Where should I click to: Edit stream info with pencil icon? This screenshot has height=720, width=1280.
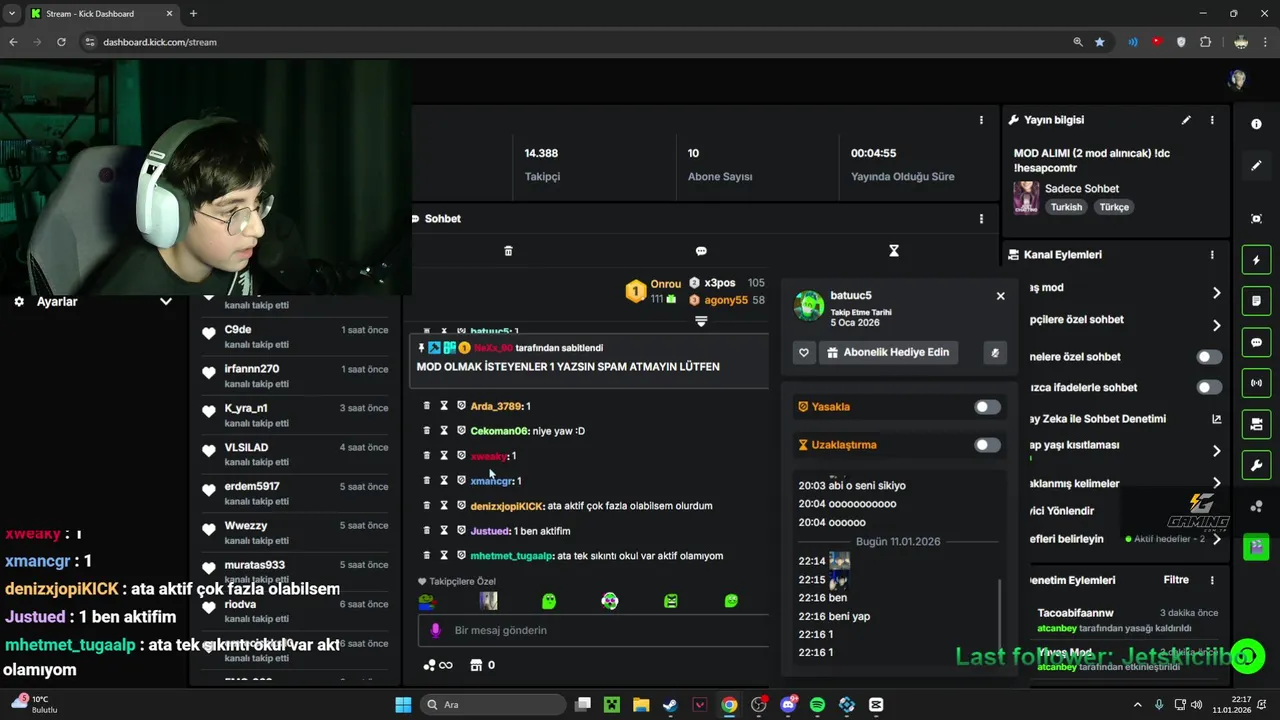pos(1186,120)
